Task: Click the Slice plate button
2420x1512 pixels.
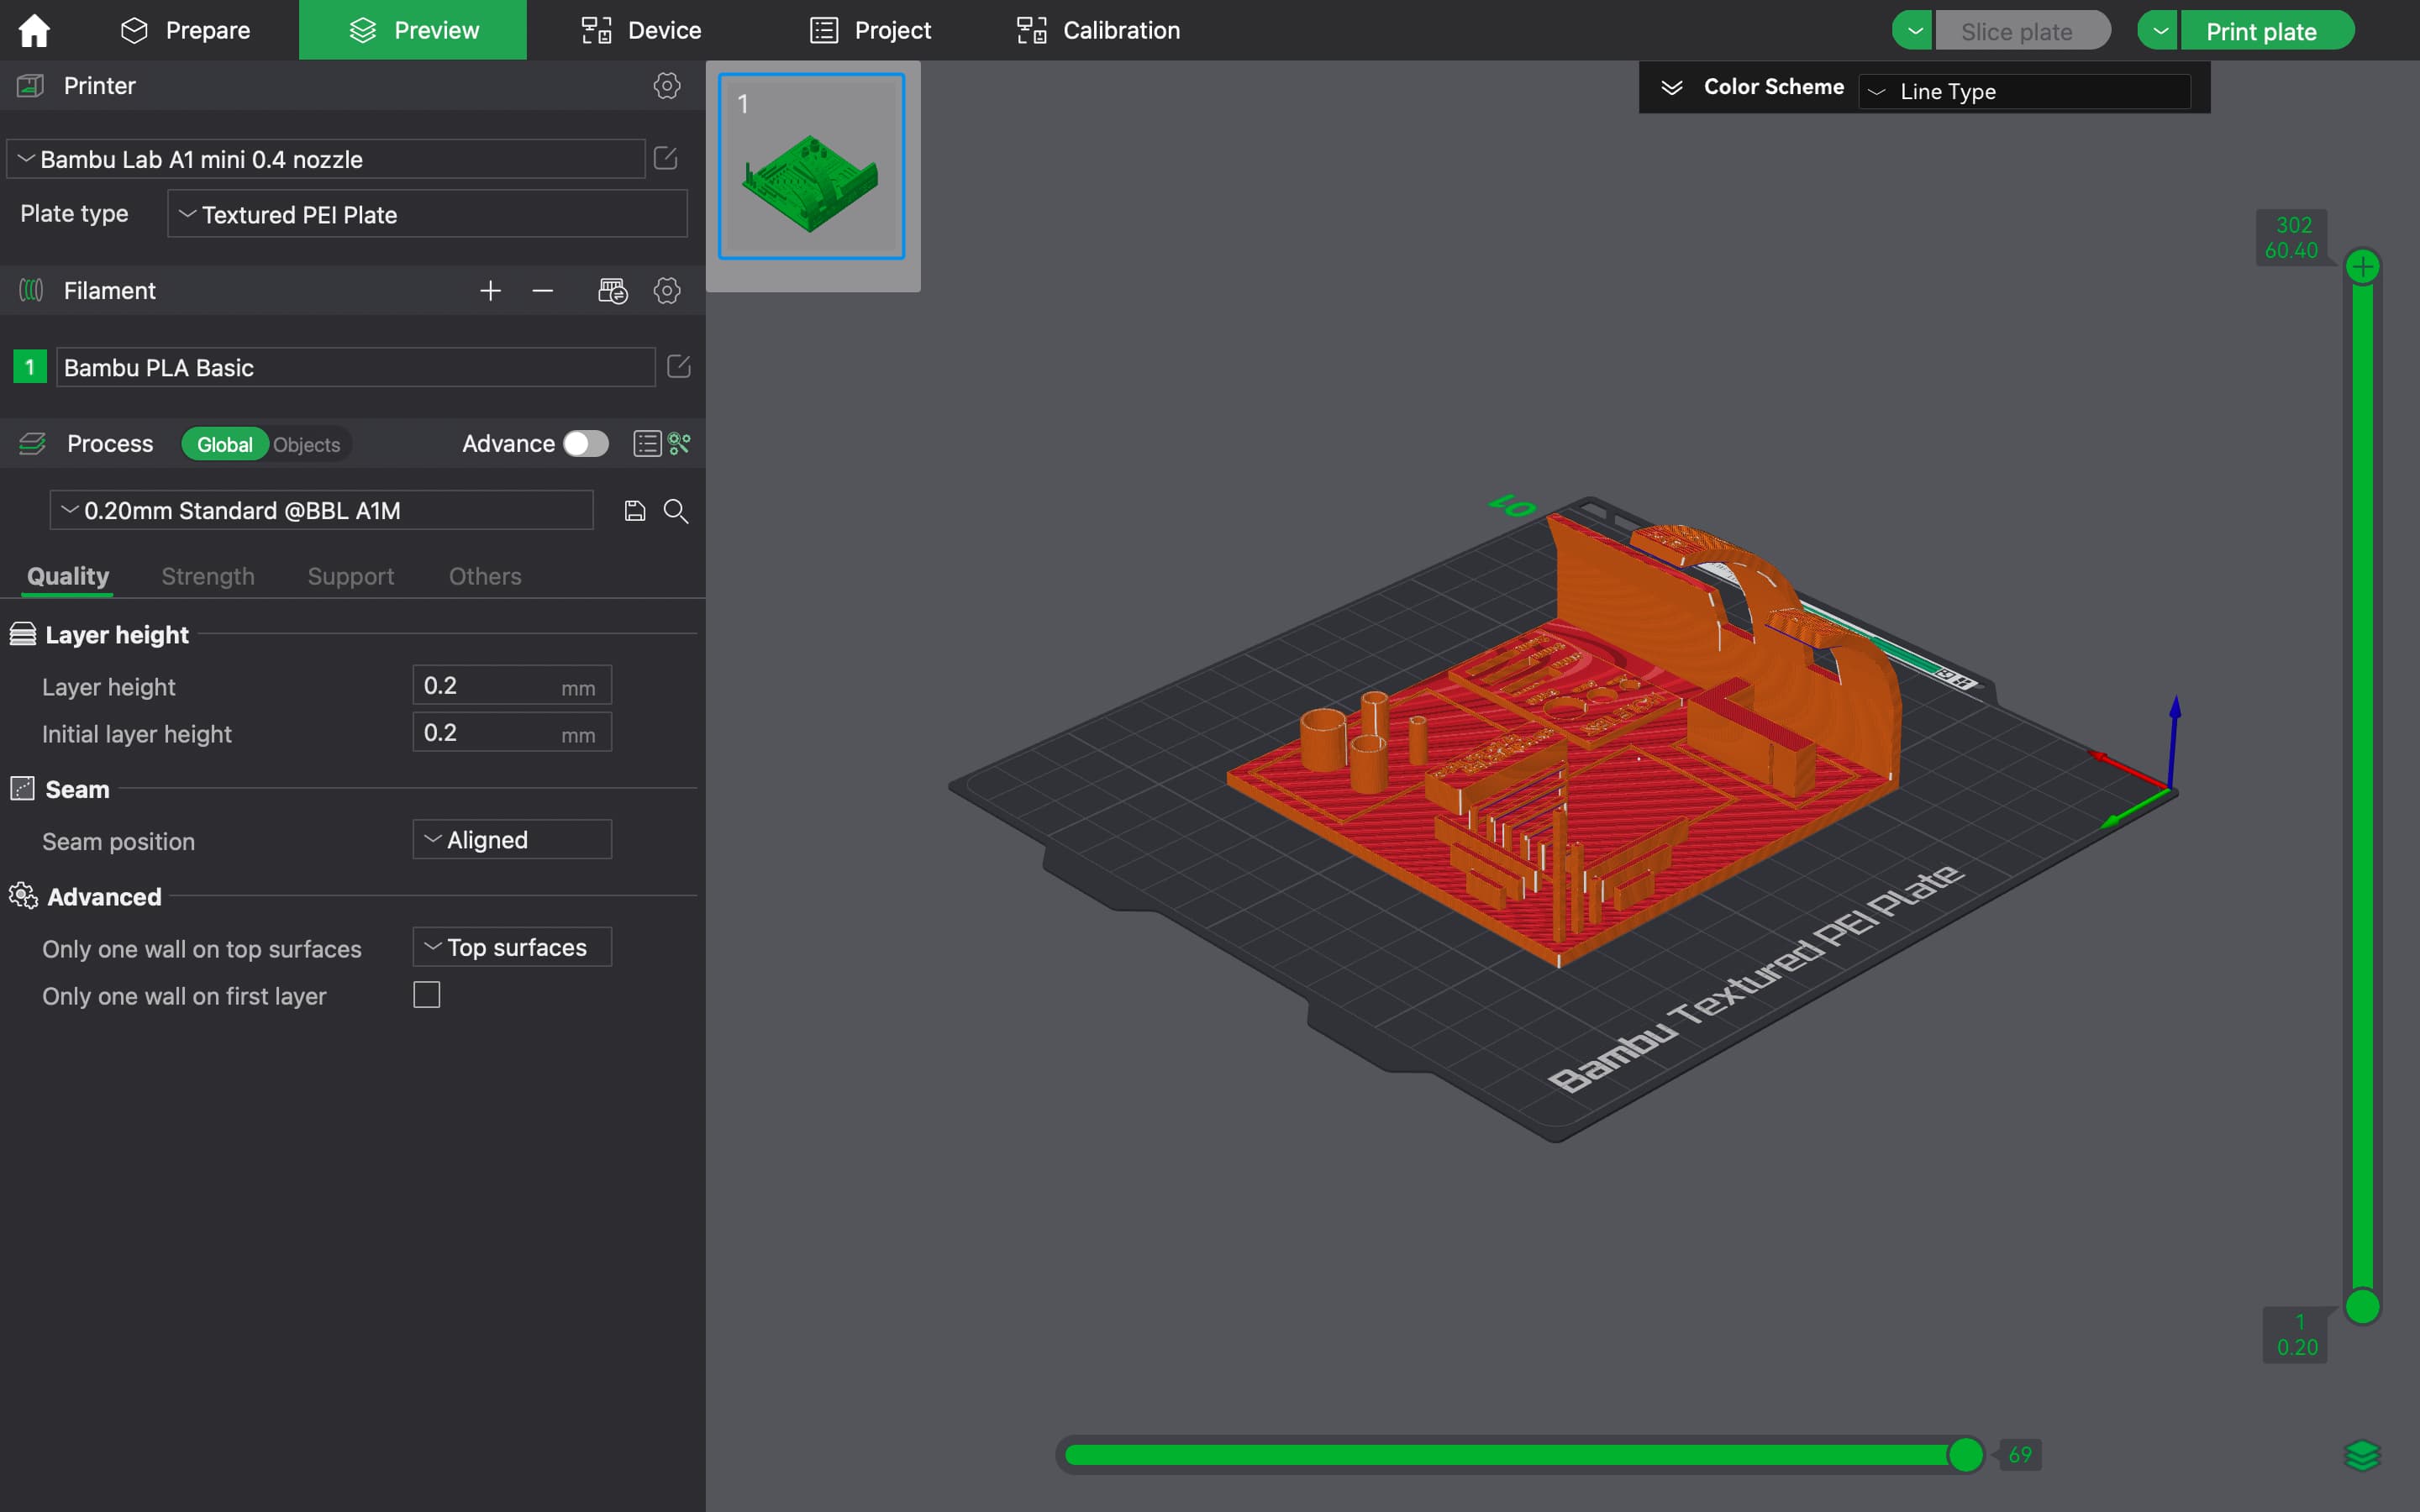Action: [2023, 31]
